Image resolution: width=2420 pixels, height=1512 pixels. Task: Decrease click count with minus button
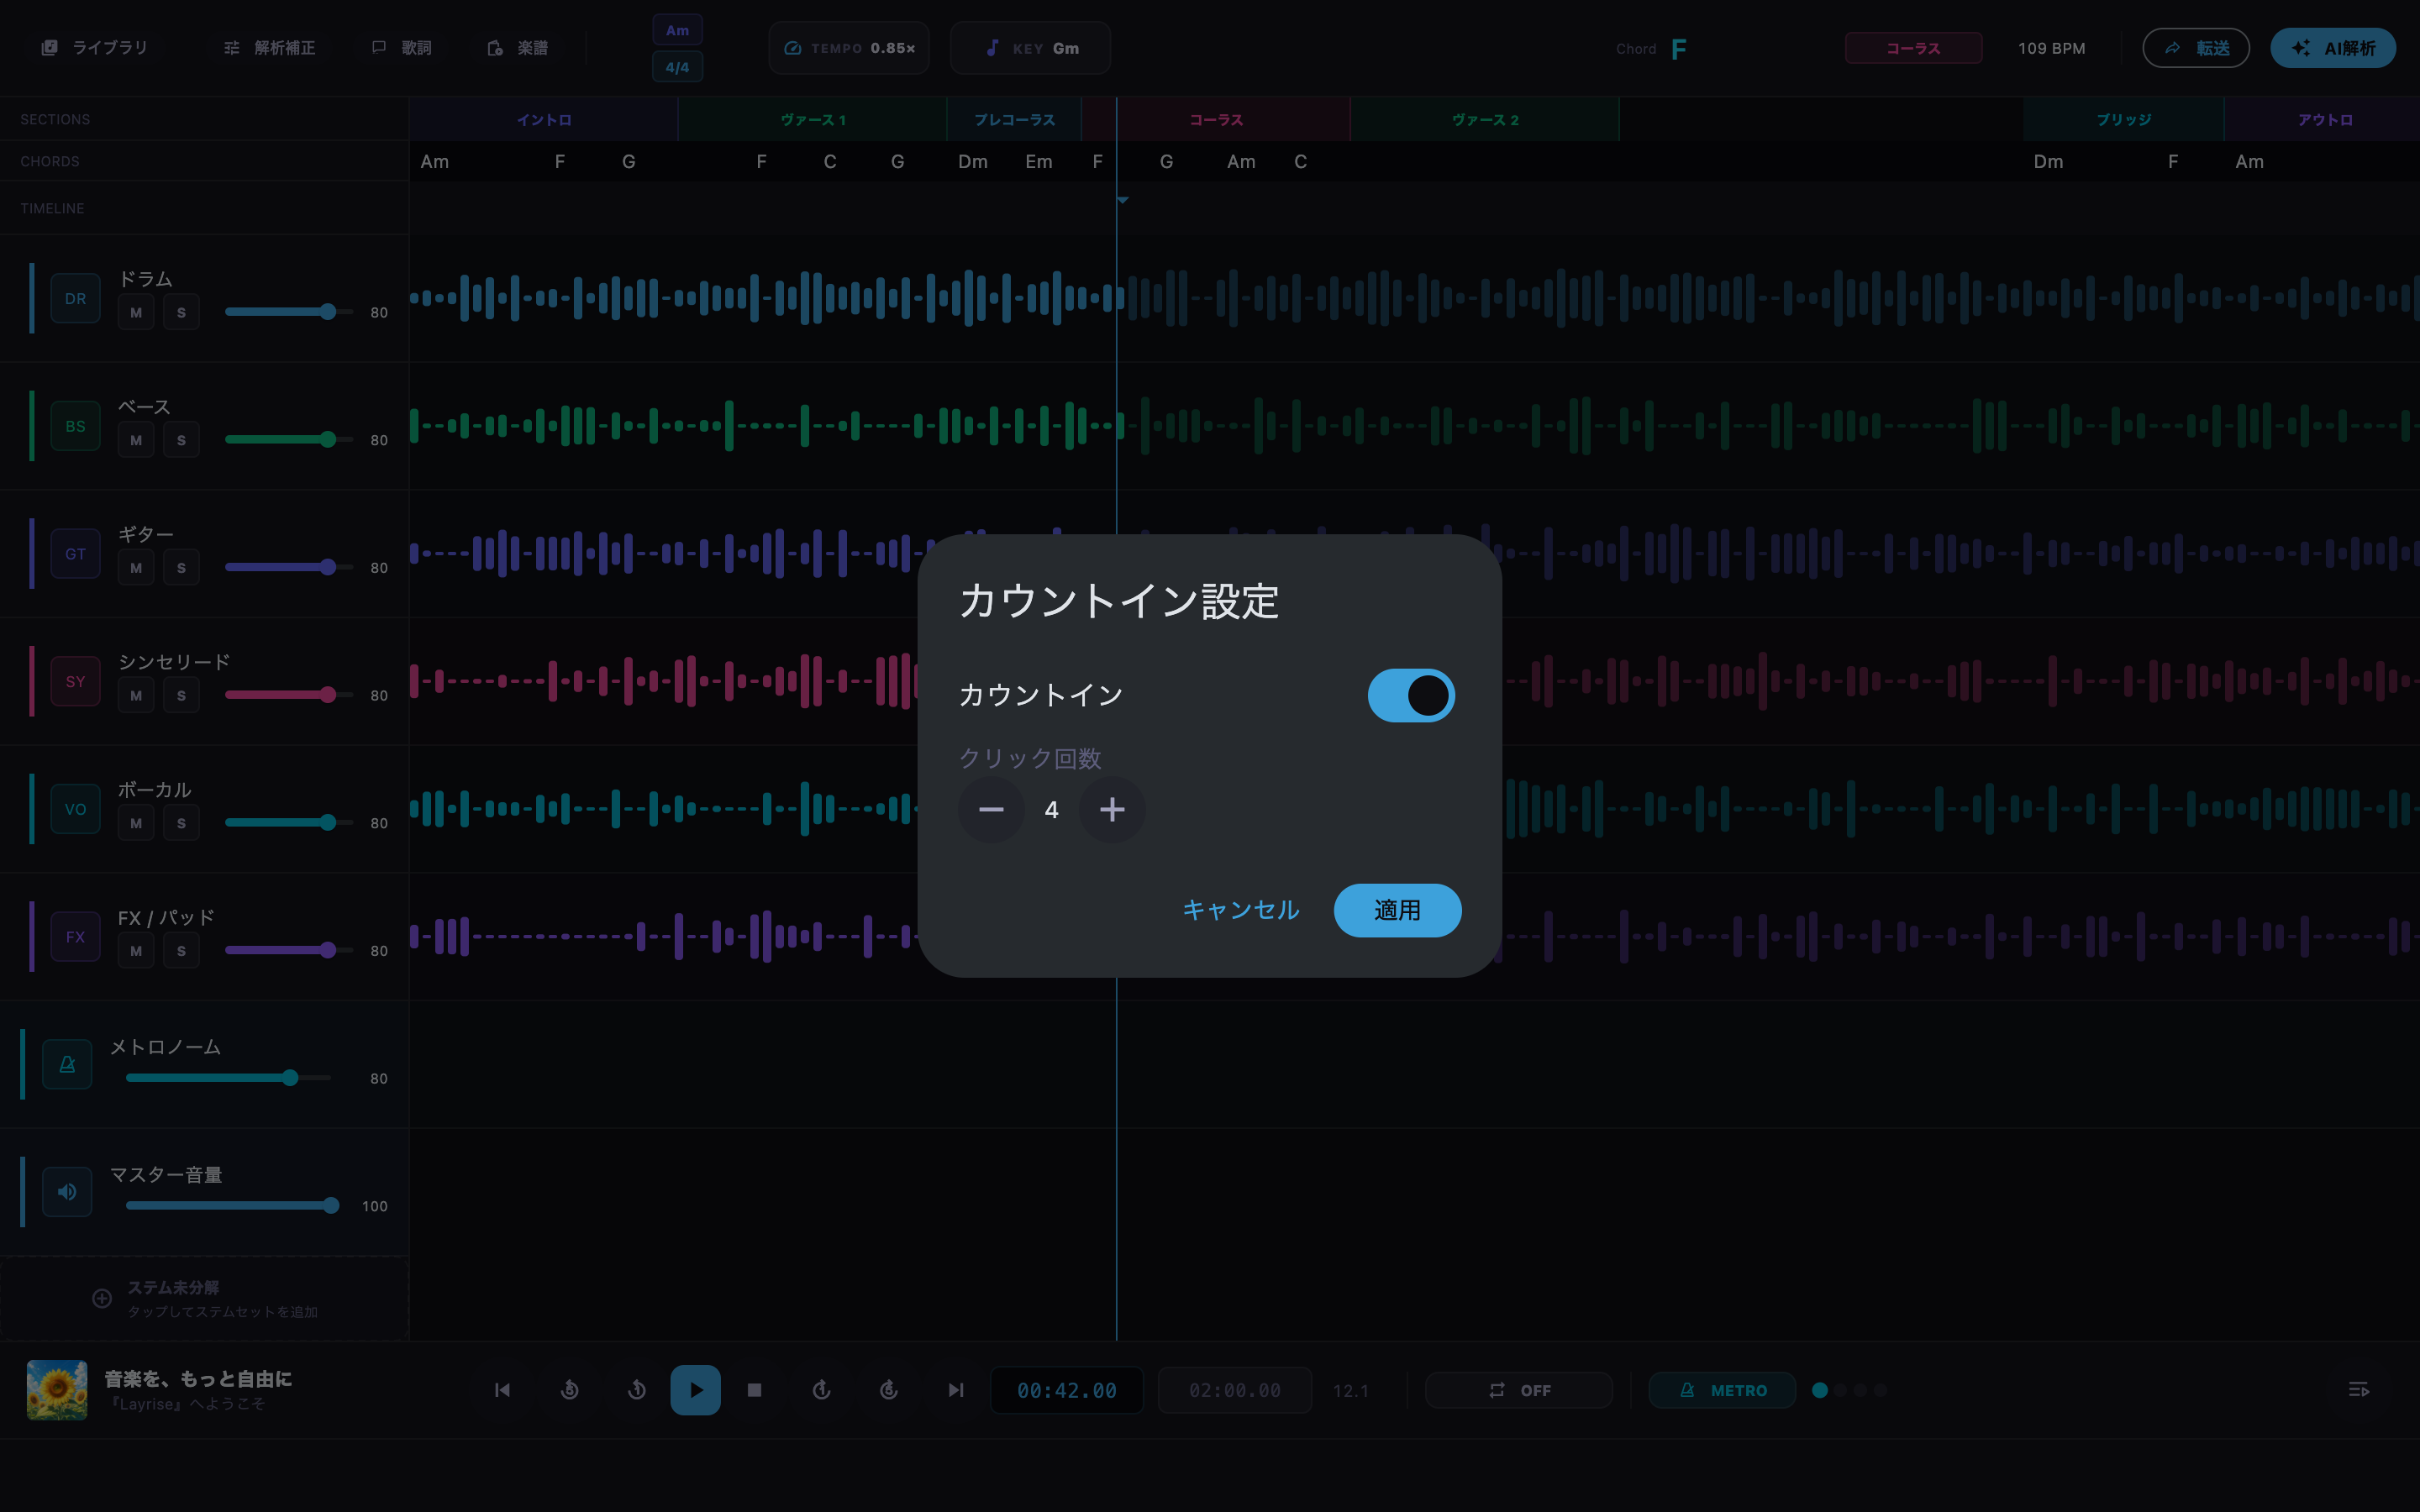[991, 809]
